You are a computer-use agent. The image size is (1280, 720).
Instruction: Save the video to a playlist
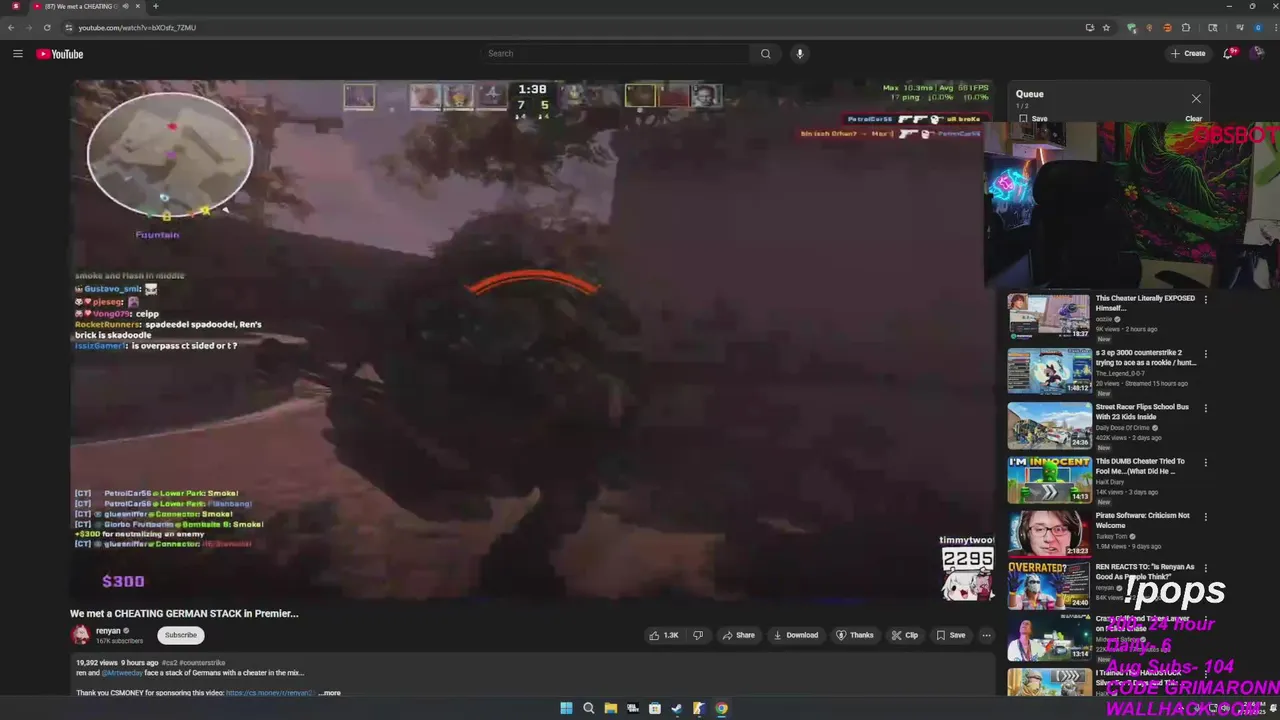[951, 635]
